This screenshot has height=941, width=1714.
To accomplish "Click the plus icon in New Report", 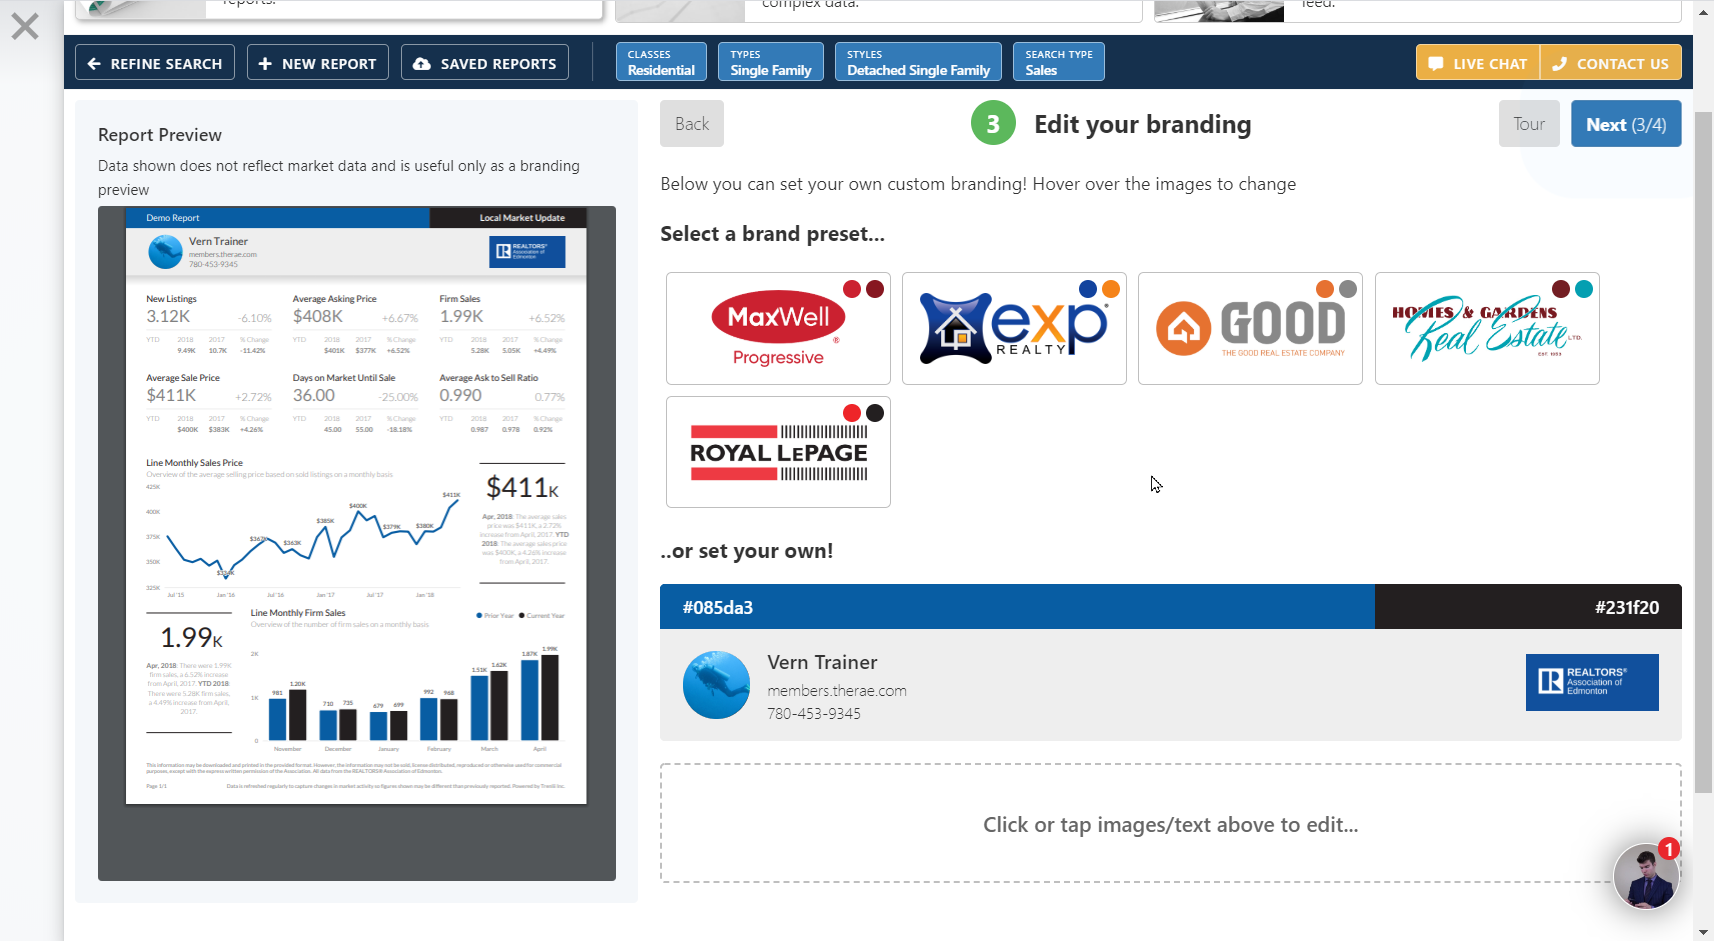I will pos(265,64).
